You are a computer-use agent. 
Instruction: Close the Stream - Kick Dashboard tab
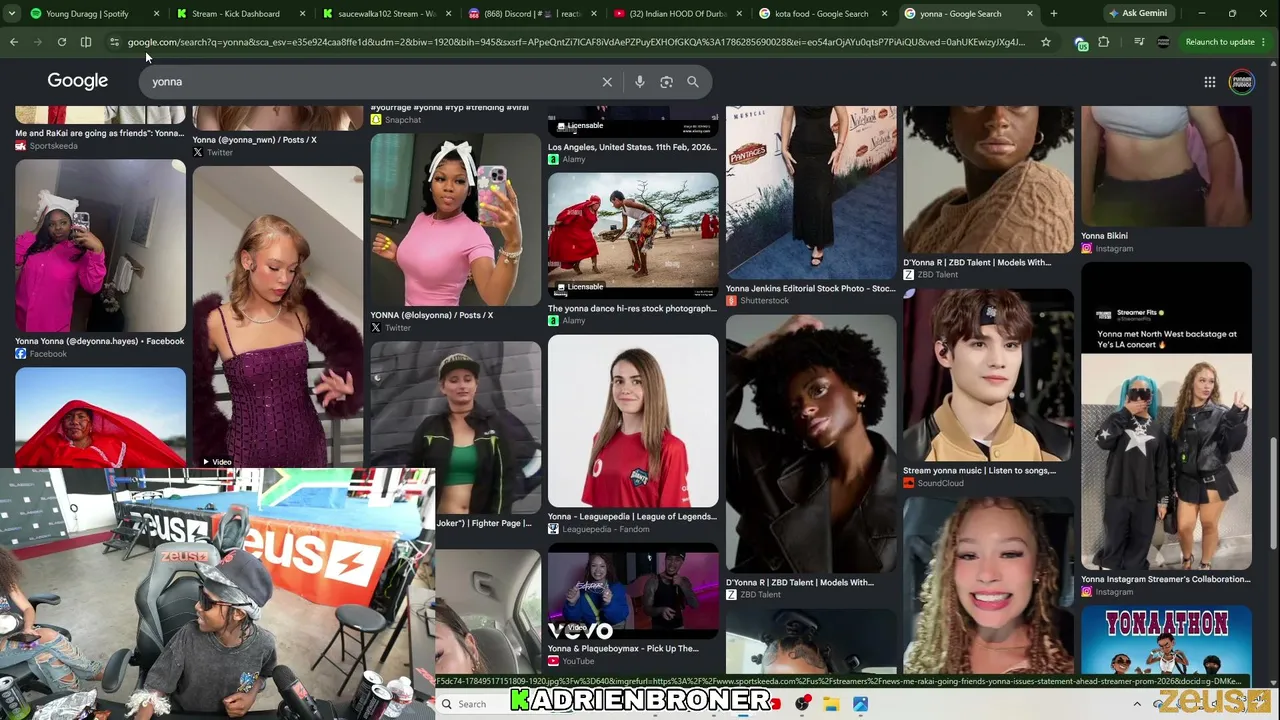[302, 14]
